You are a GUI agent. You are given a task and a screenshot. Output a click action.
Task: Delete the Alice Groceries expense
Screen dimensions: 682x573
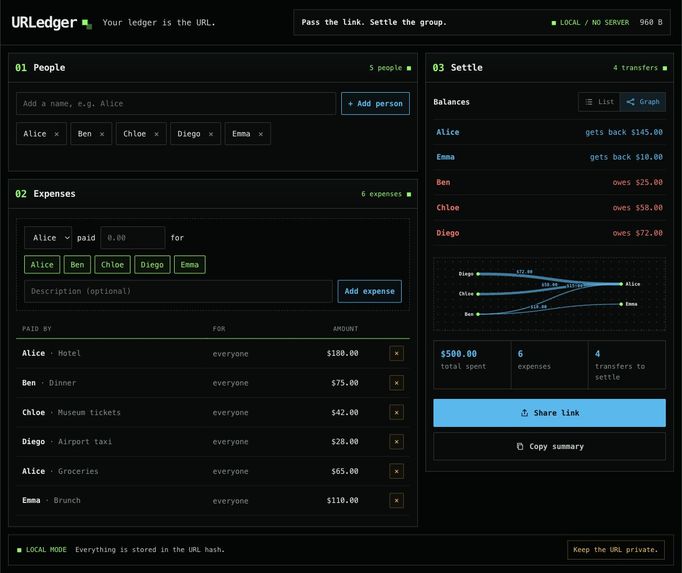coord(396,471)
